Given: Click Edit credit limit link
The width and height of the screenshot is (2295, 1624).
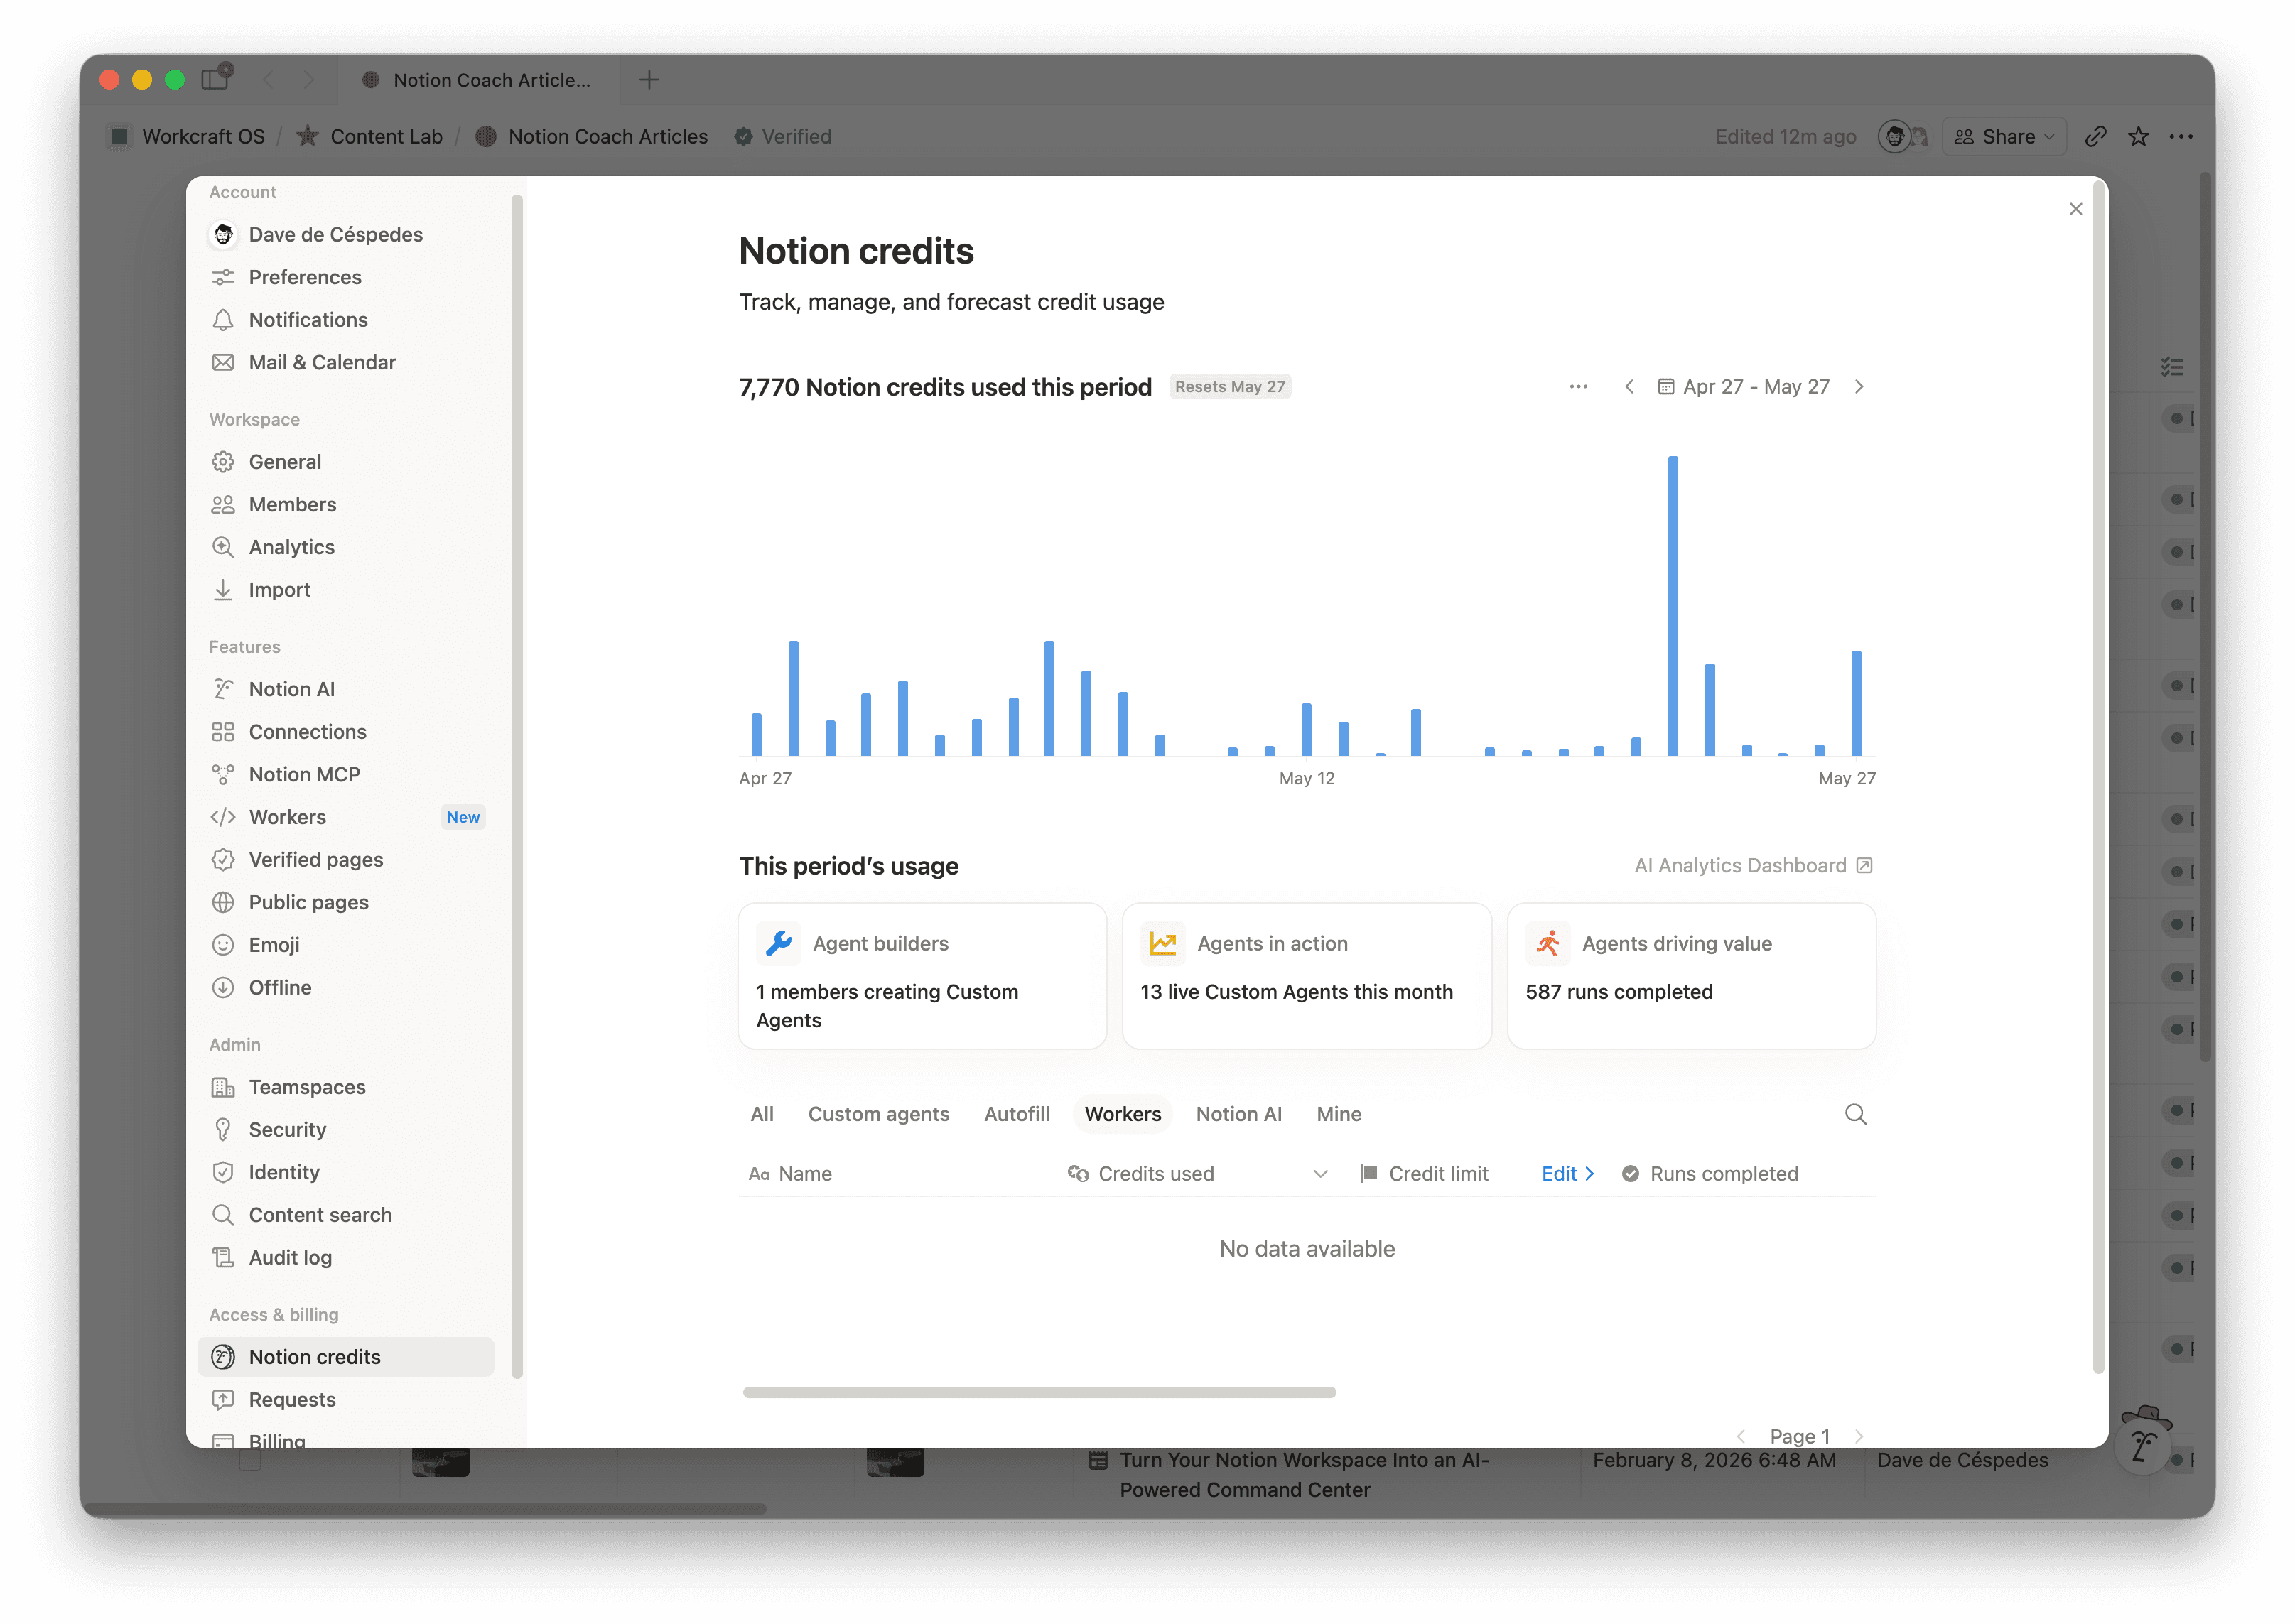Looking at the screenshot, I should (1567, 1174).
